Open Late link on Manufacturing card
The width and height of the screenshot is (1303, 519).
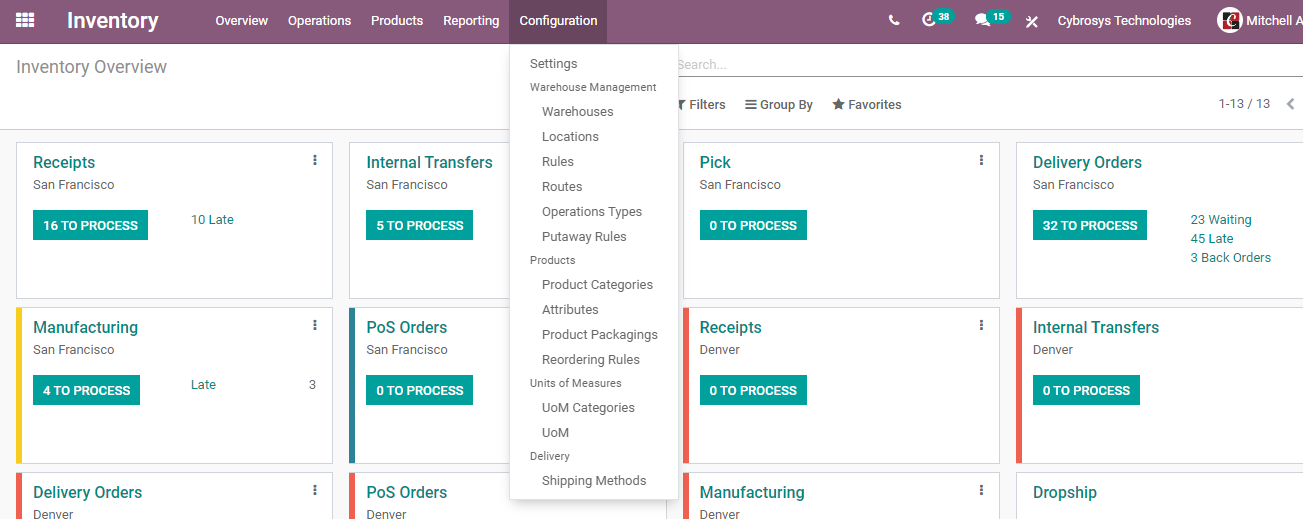[203, 384]
